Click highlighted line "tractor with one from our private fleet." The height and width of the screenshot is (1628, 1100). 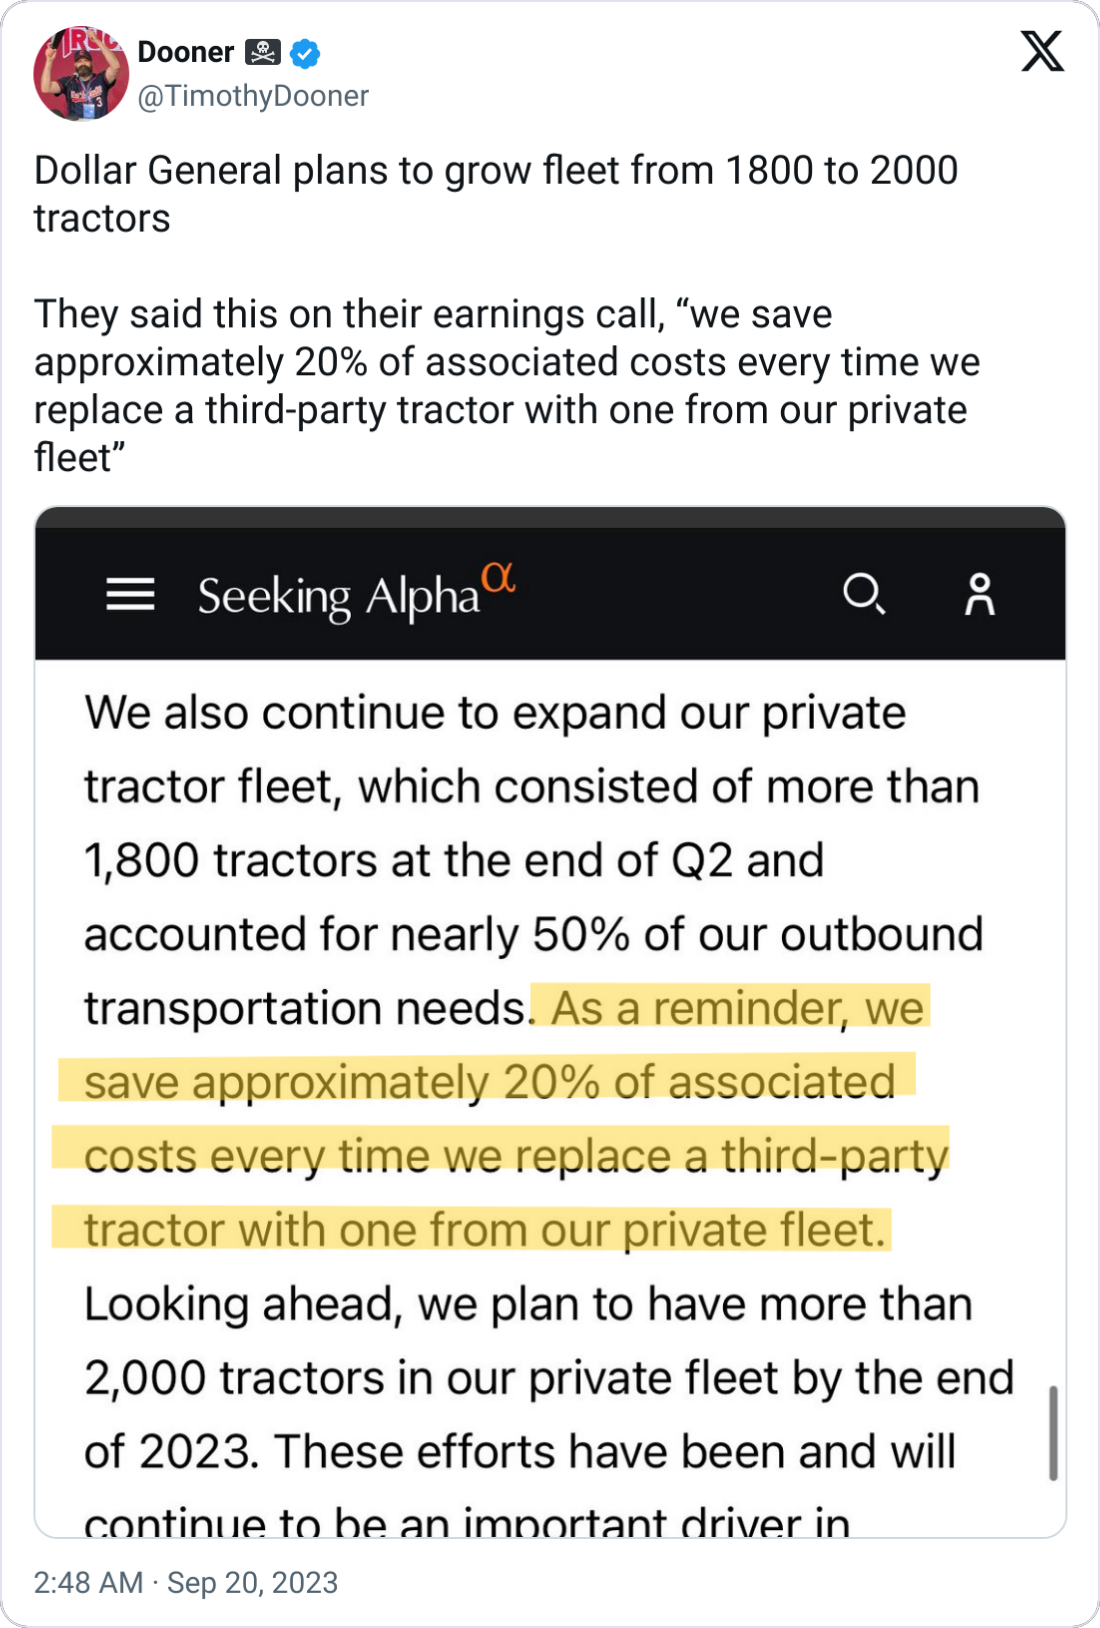[485, 1230]
